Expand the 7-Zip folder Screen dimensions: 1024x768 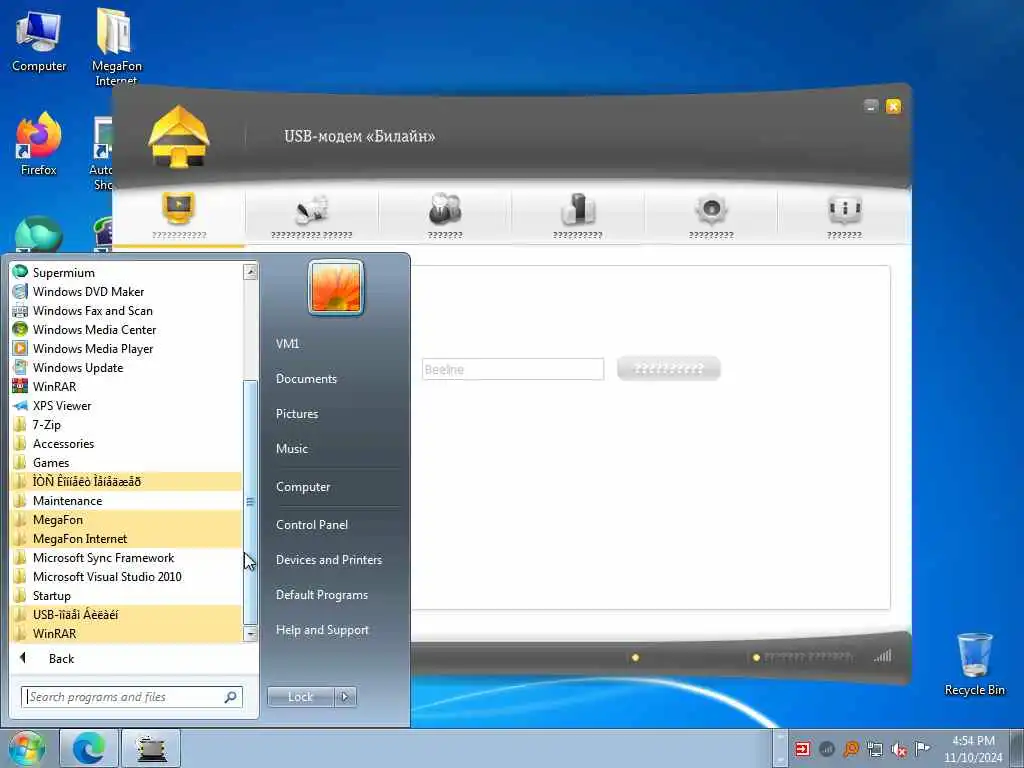click(x=126, y=424)
